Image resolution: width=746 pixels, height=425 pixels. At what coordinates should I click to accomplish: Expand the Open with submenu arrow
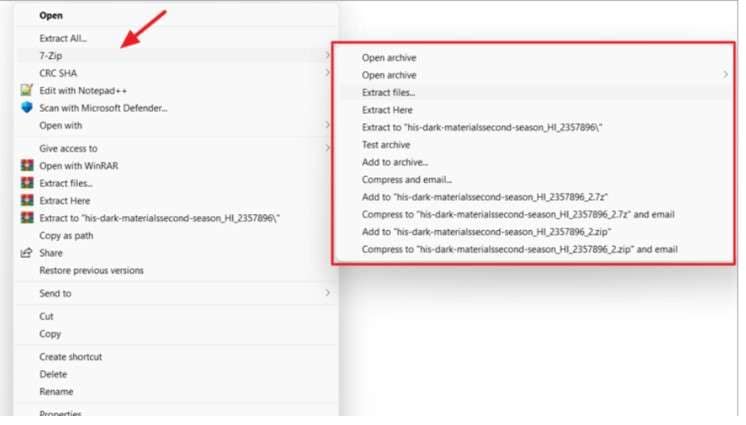click(327, 125)
